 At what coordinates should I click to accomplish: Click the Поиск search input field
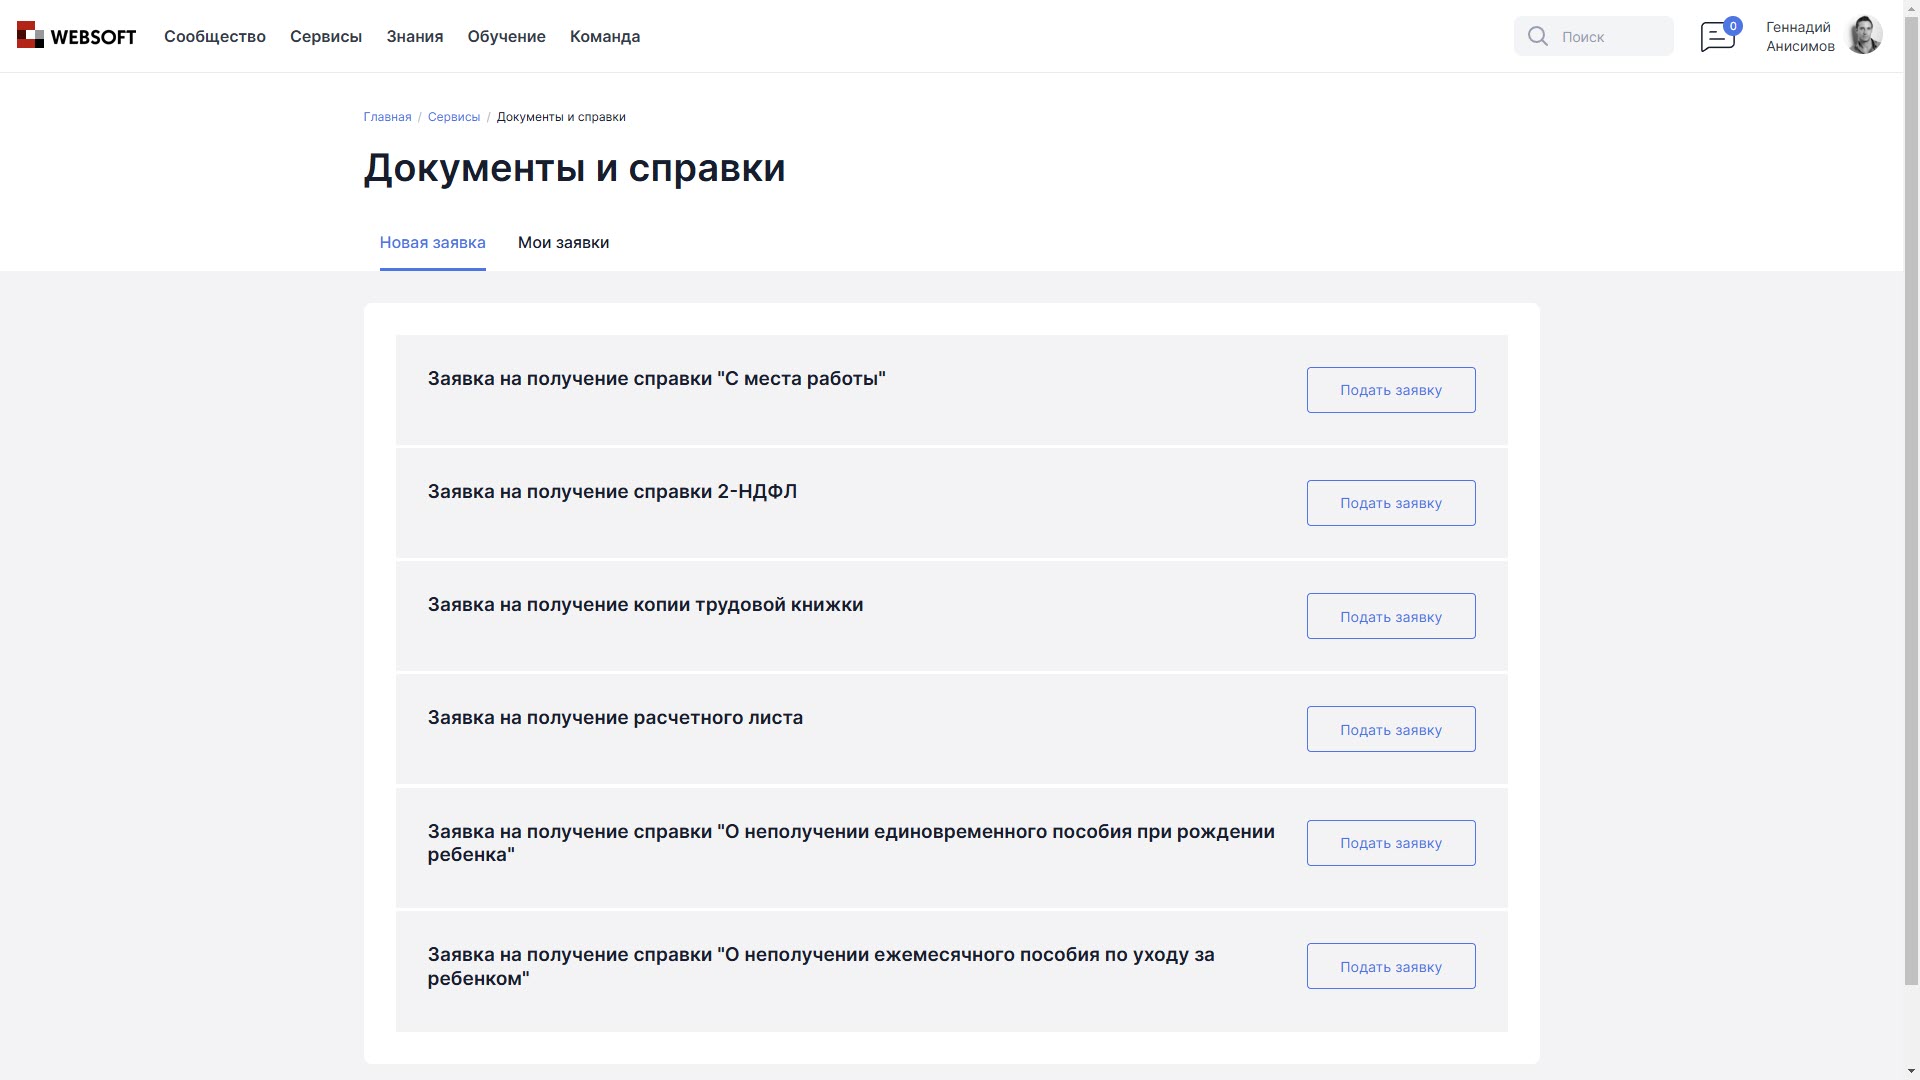click(x=1610, y=35)
